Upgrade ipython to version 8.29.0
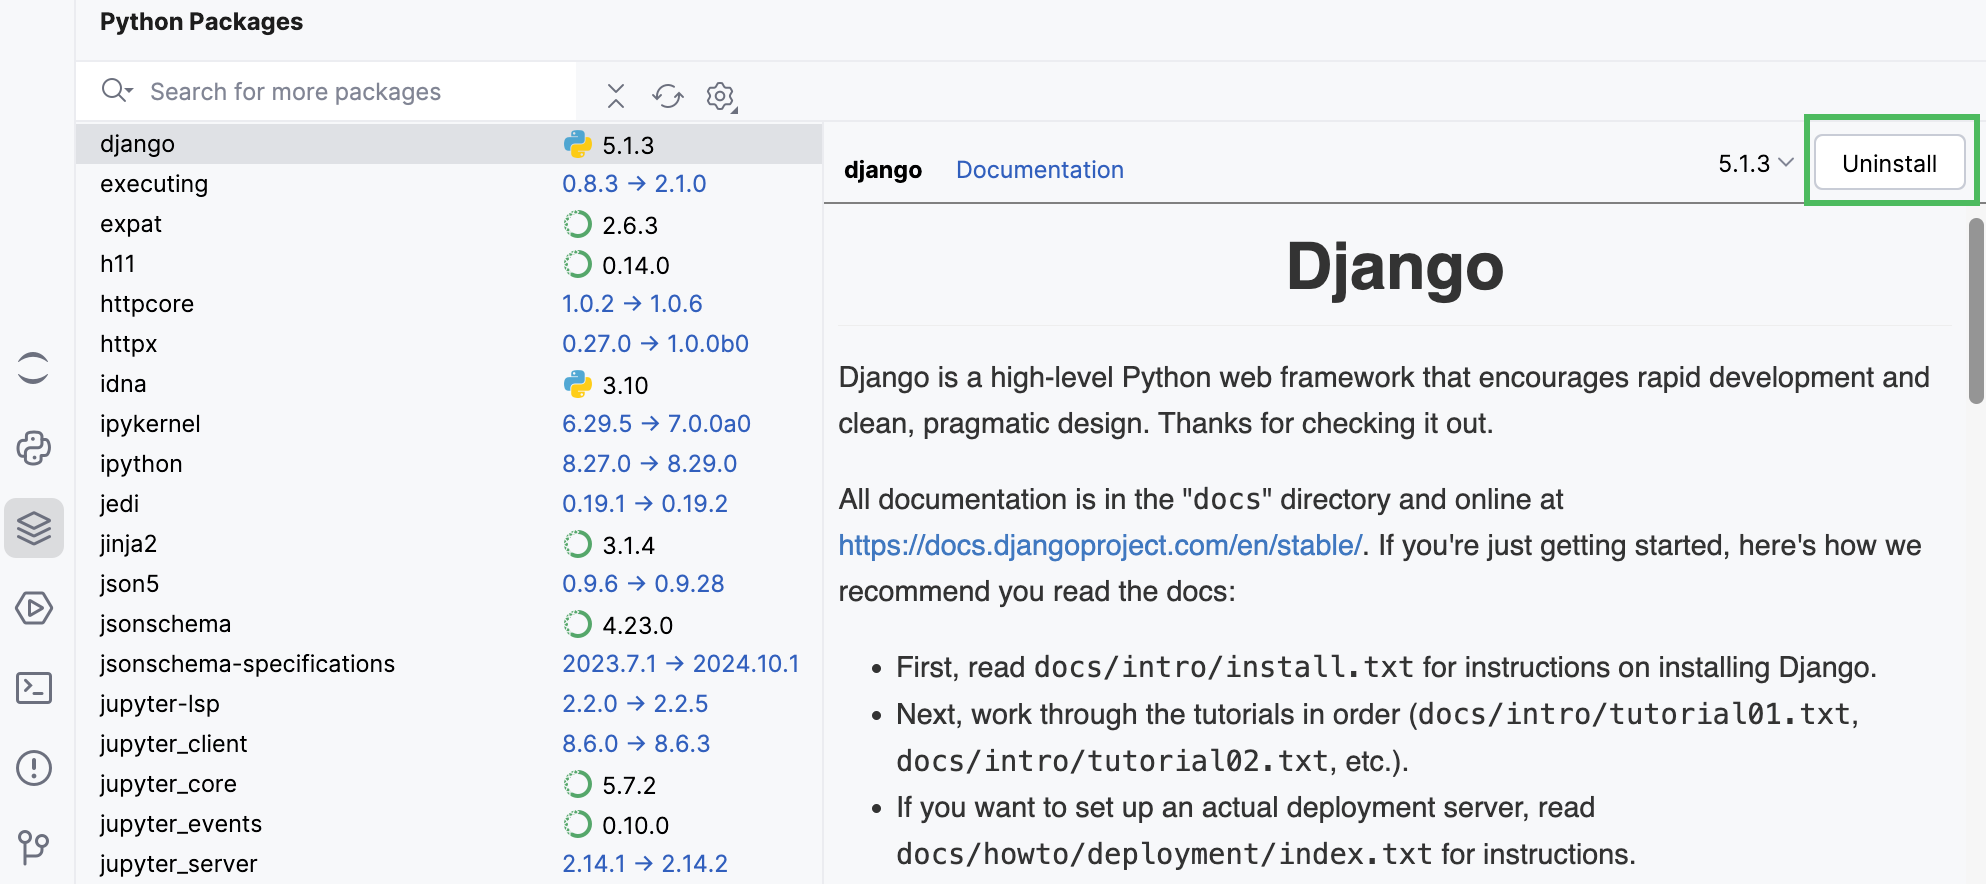The height and width of the screenshot is (884, 1986). [649, 464]
